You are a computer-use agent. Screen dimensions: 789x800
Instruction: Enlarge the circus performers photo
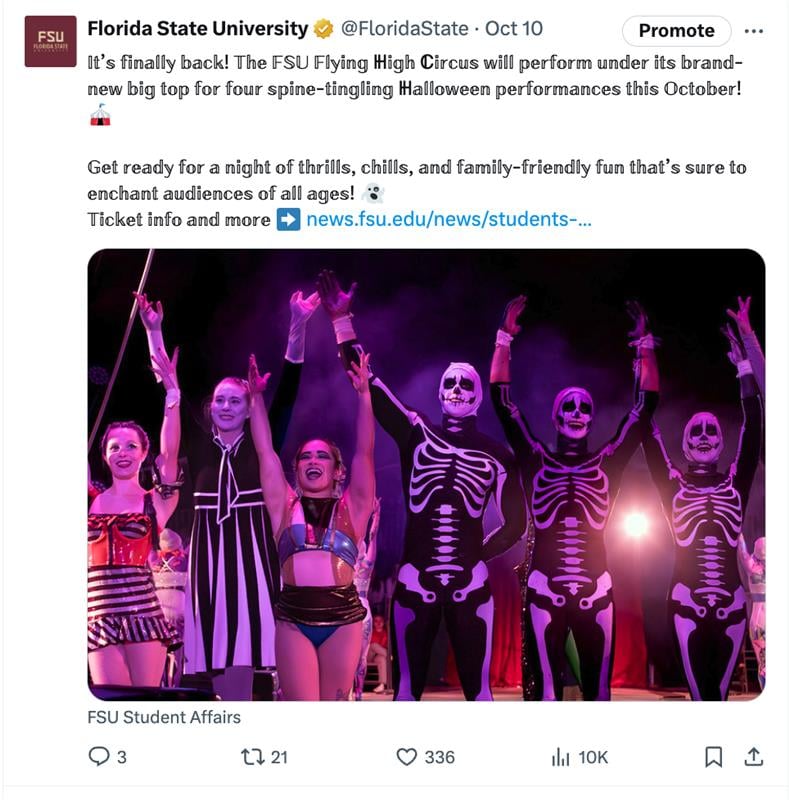(426, 474)
